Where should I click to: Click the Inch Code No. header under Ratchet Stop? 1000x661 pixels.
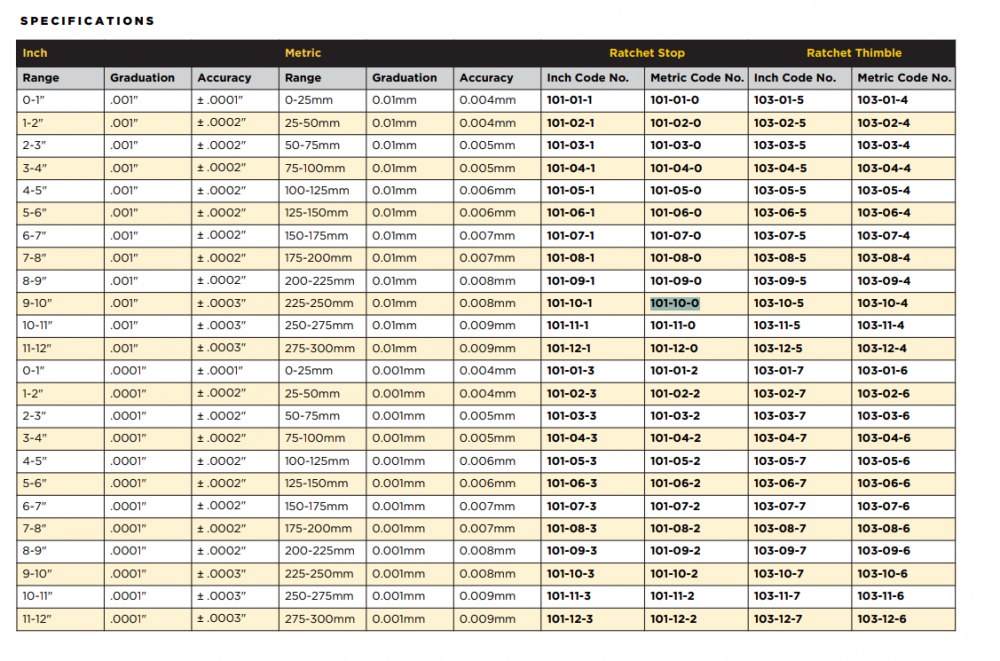pyautogui.click(x=587, y=78)
